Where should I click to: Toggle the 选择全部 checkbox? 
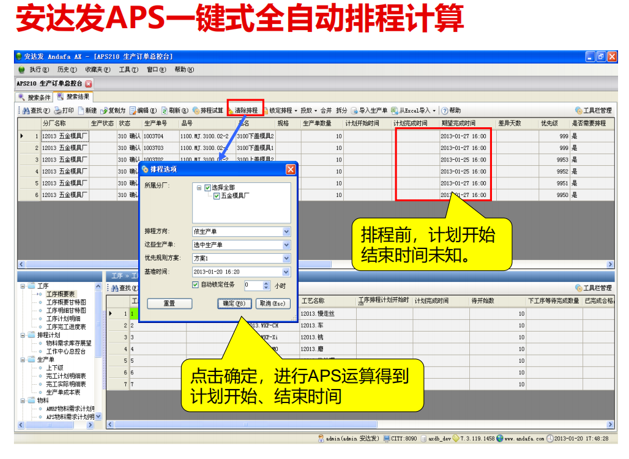click(x=205, y=187)
